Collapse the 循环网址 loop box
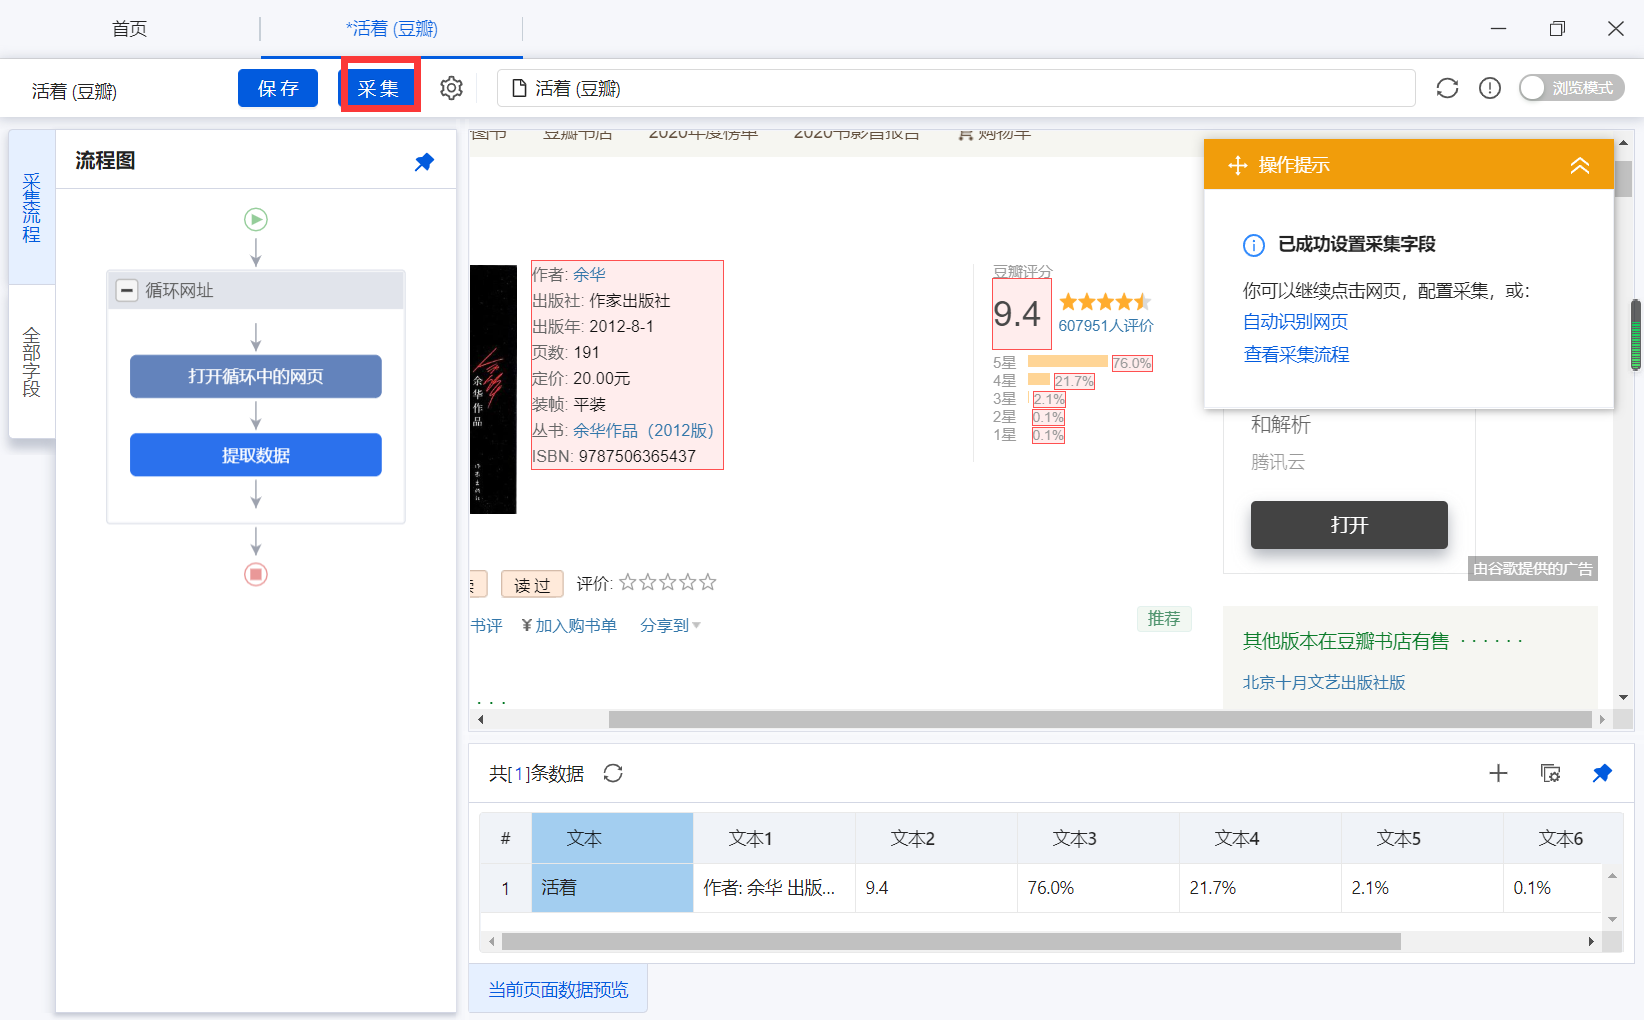 [127, 291]
